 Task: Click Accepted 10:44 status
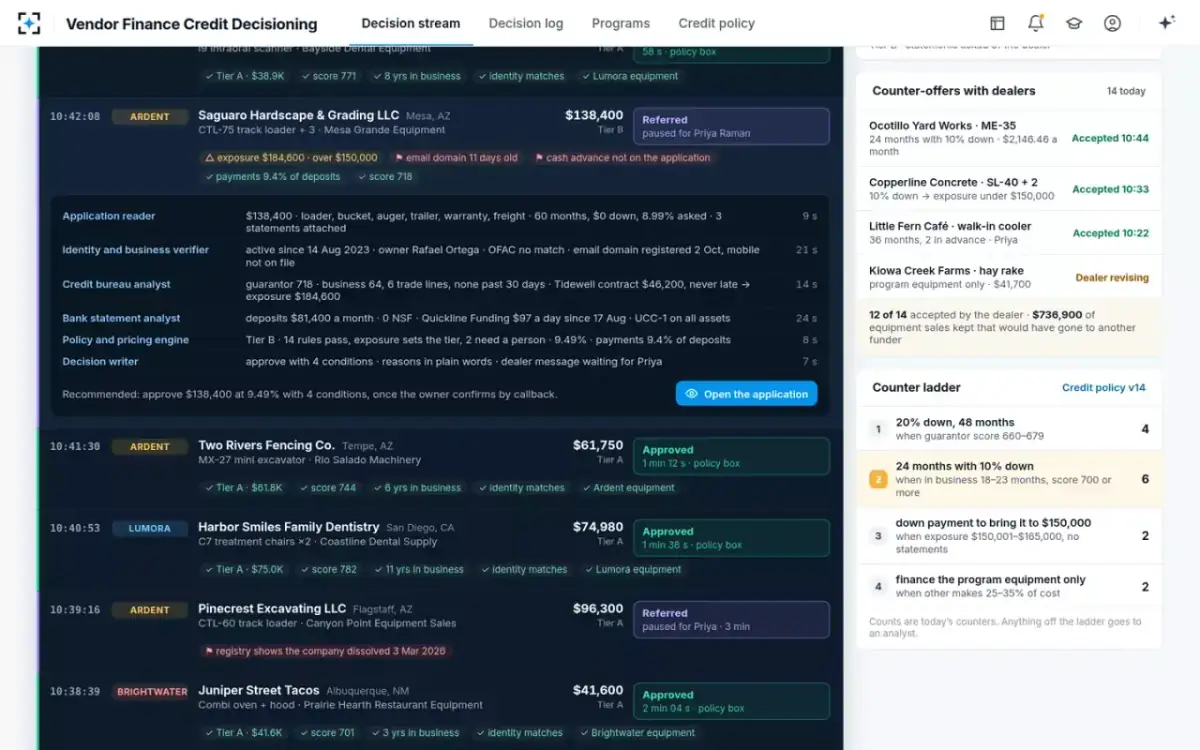pyautogui.click(x=1110, y=139)
